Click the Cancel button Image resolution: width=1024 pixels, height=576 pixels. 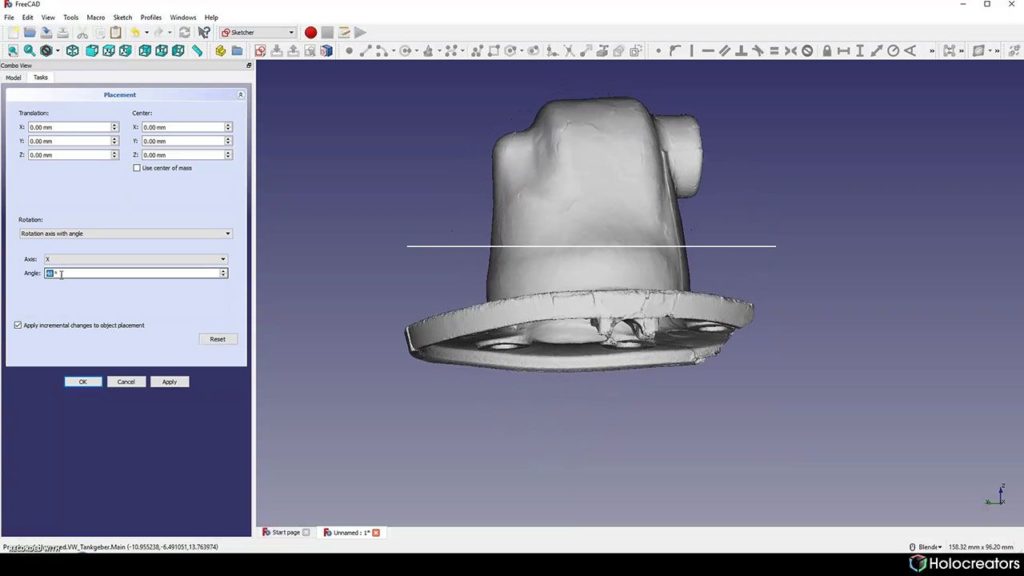coord(126,381)
